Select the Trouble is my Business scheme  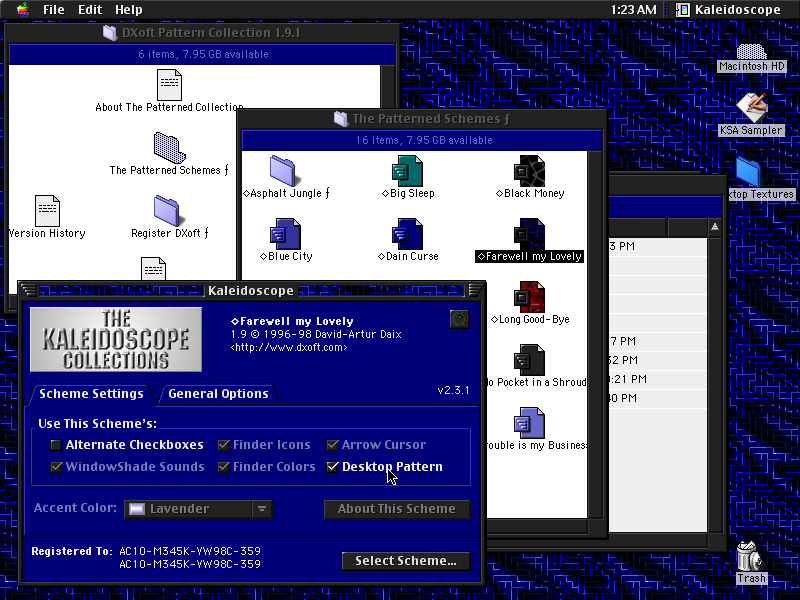pos(529,423)
